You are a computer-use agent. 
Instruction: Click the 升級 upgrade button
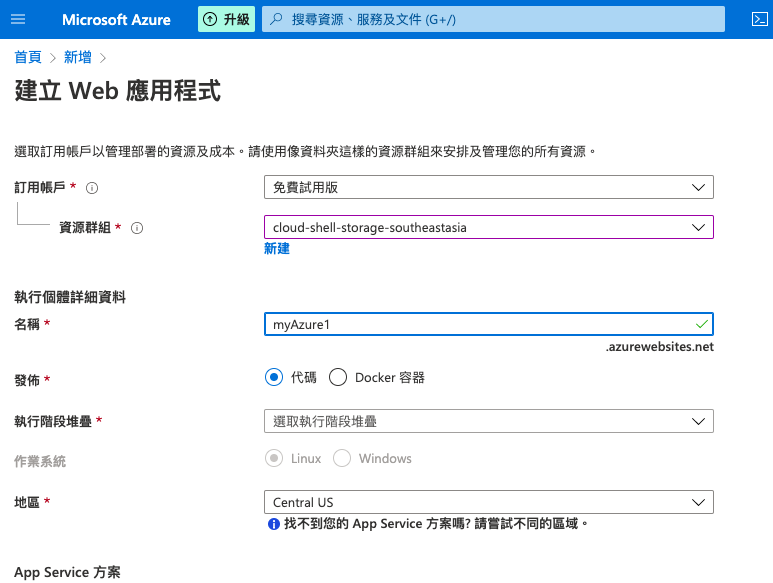click(226, 19)
